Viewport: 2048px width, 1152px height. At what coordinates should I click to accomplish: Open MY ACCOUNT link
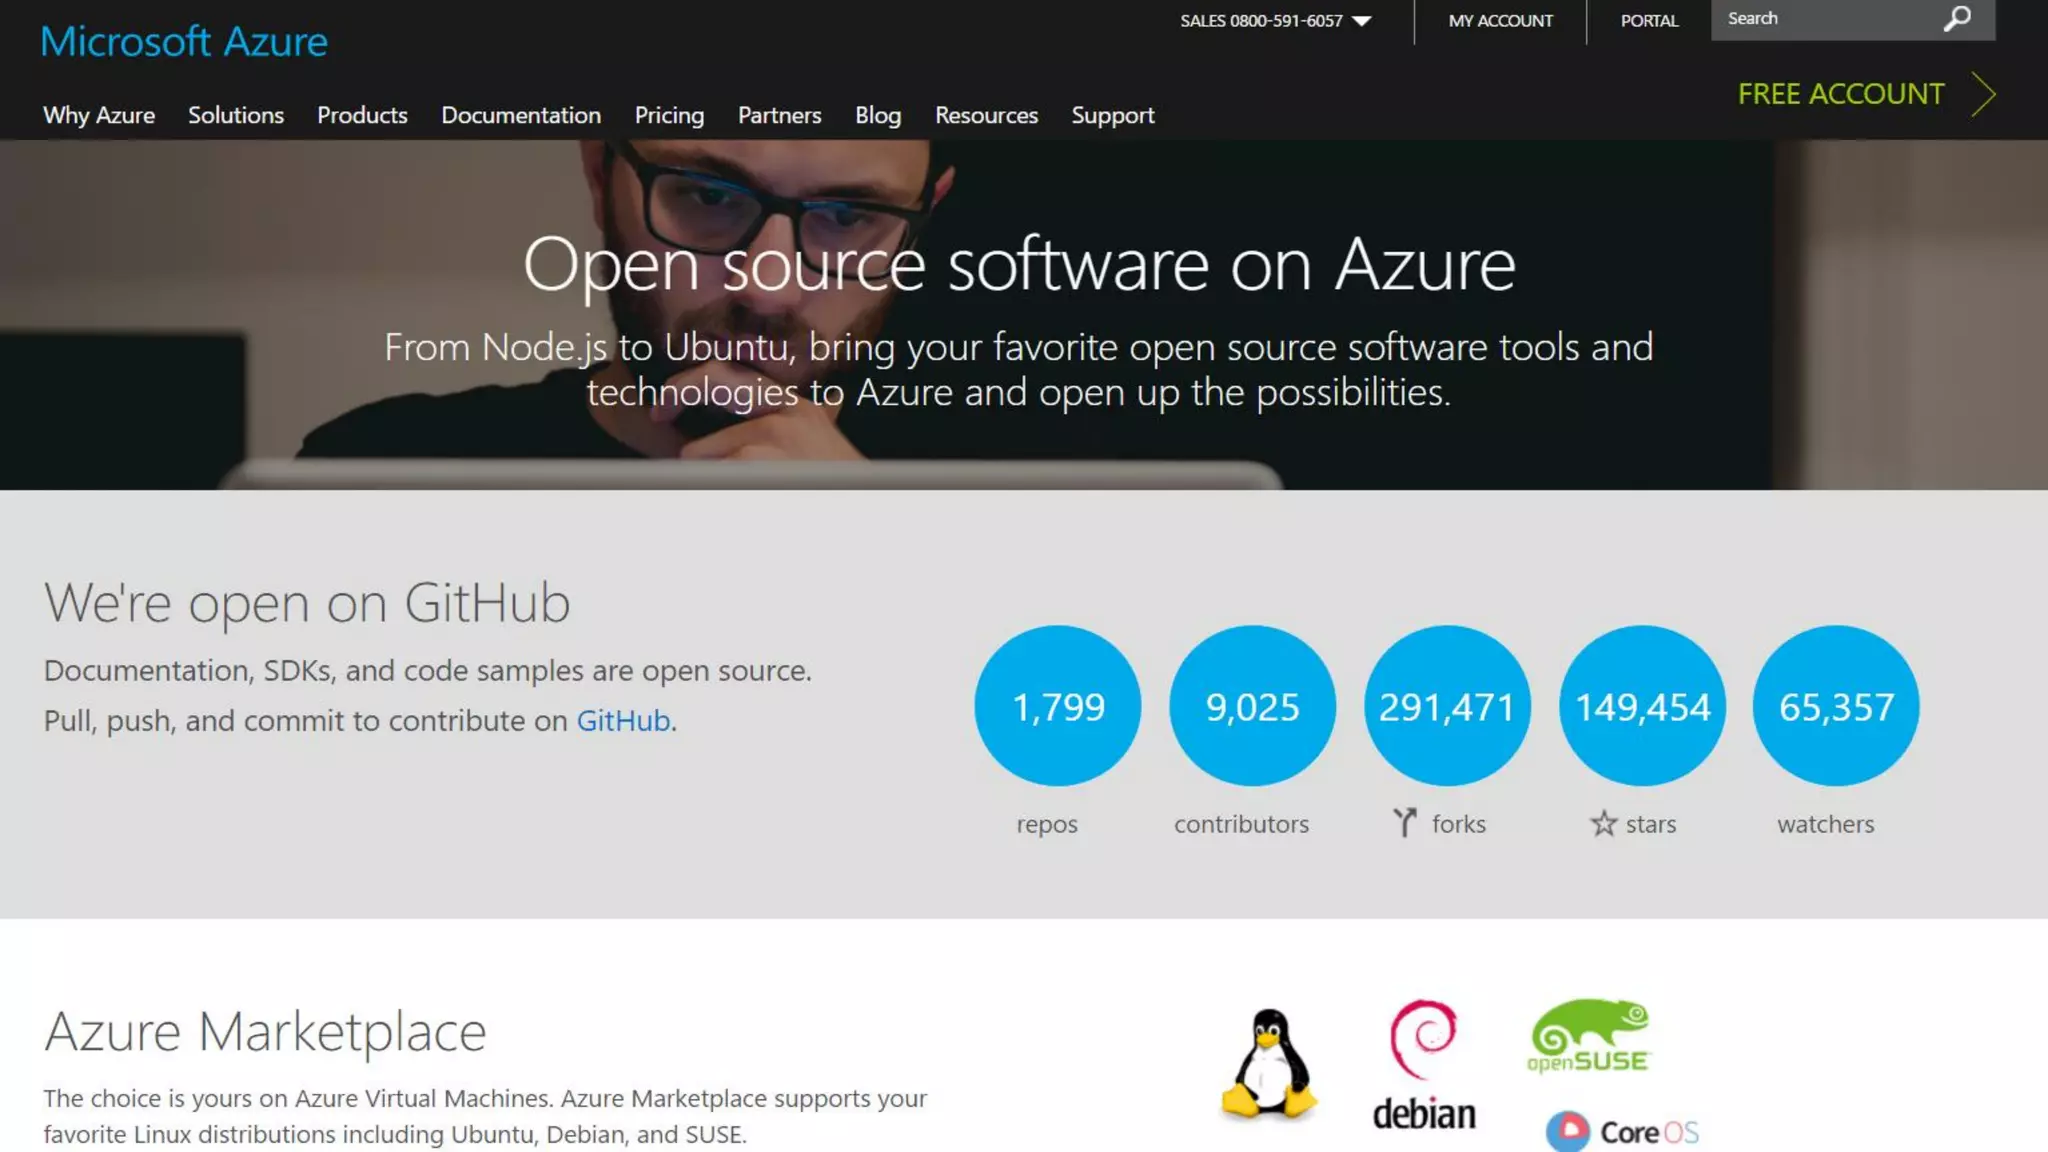pyautogui.click(x=1500, y=21)
